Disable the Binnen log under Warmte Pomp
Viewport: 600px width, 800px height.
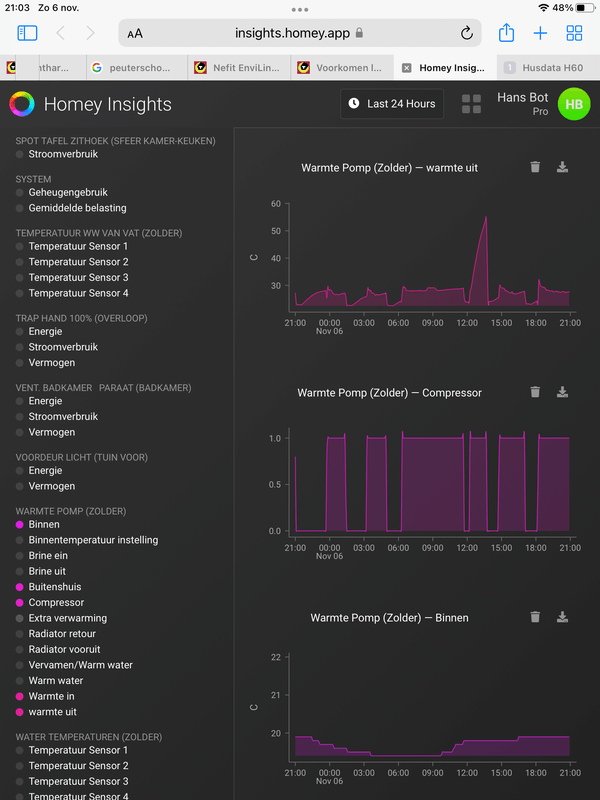point(44,524)
